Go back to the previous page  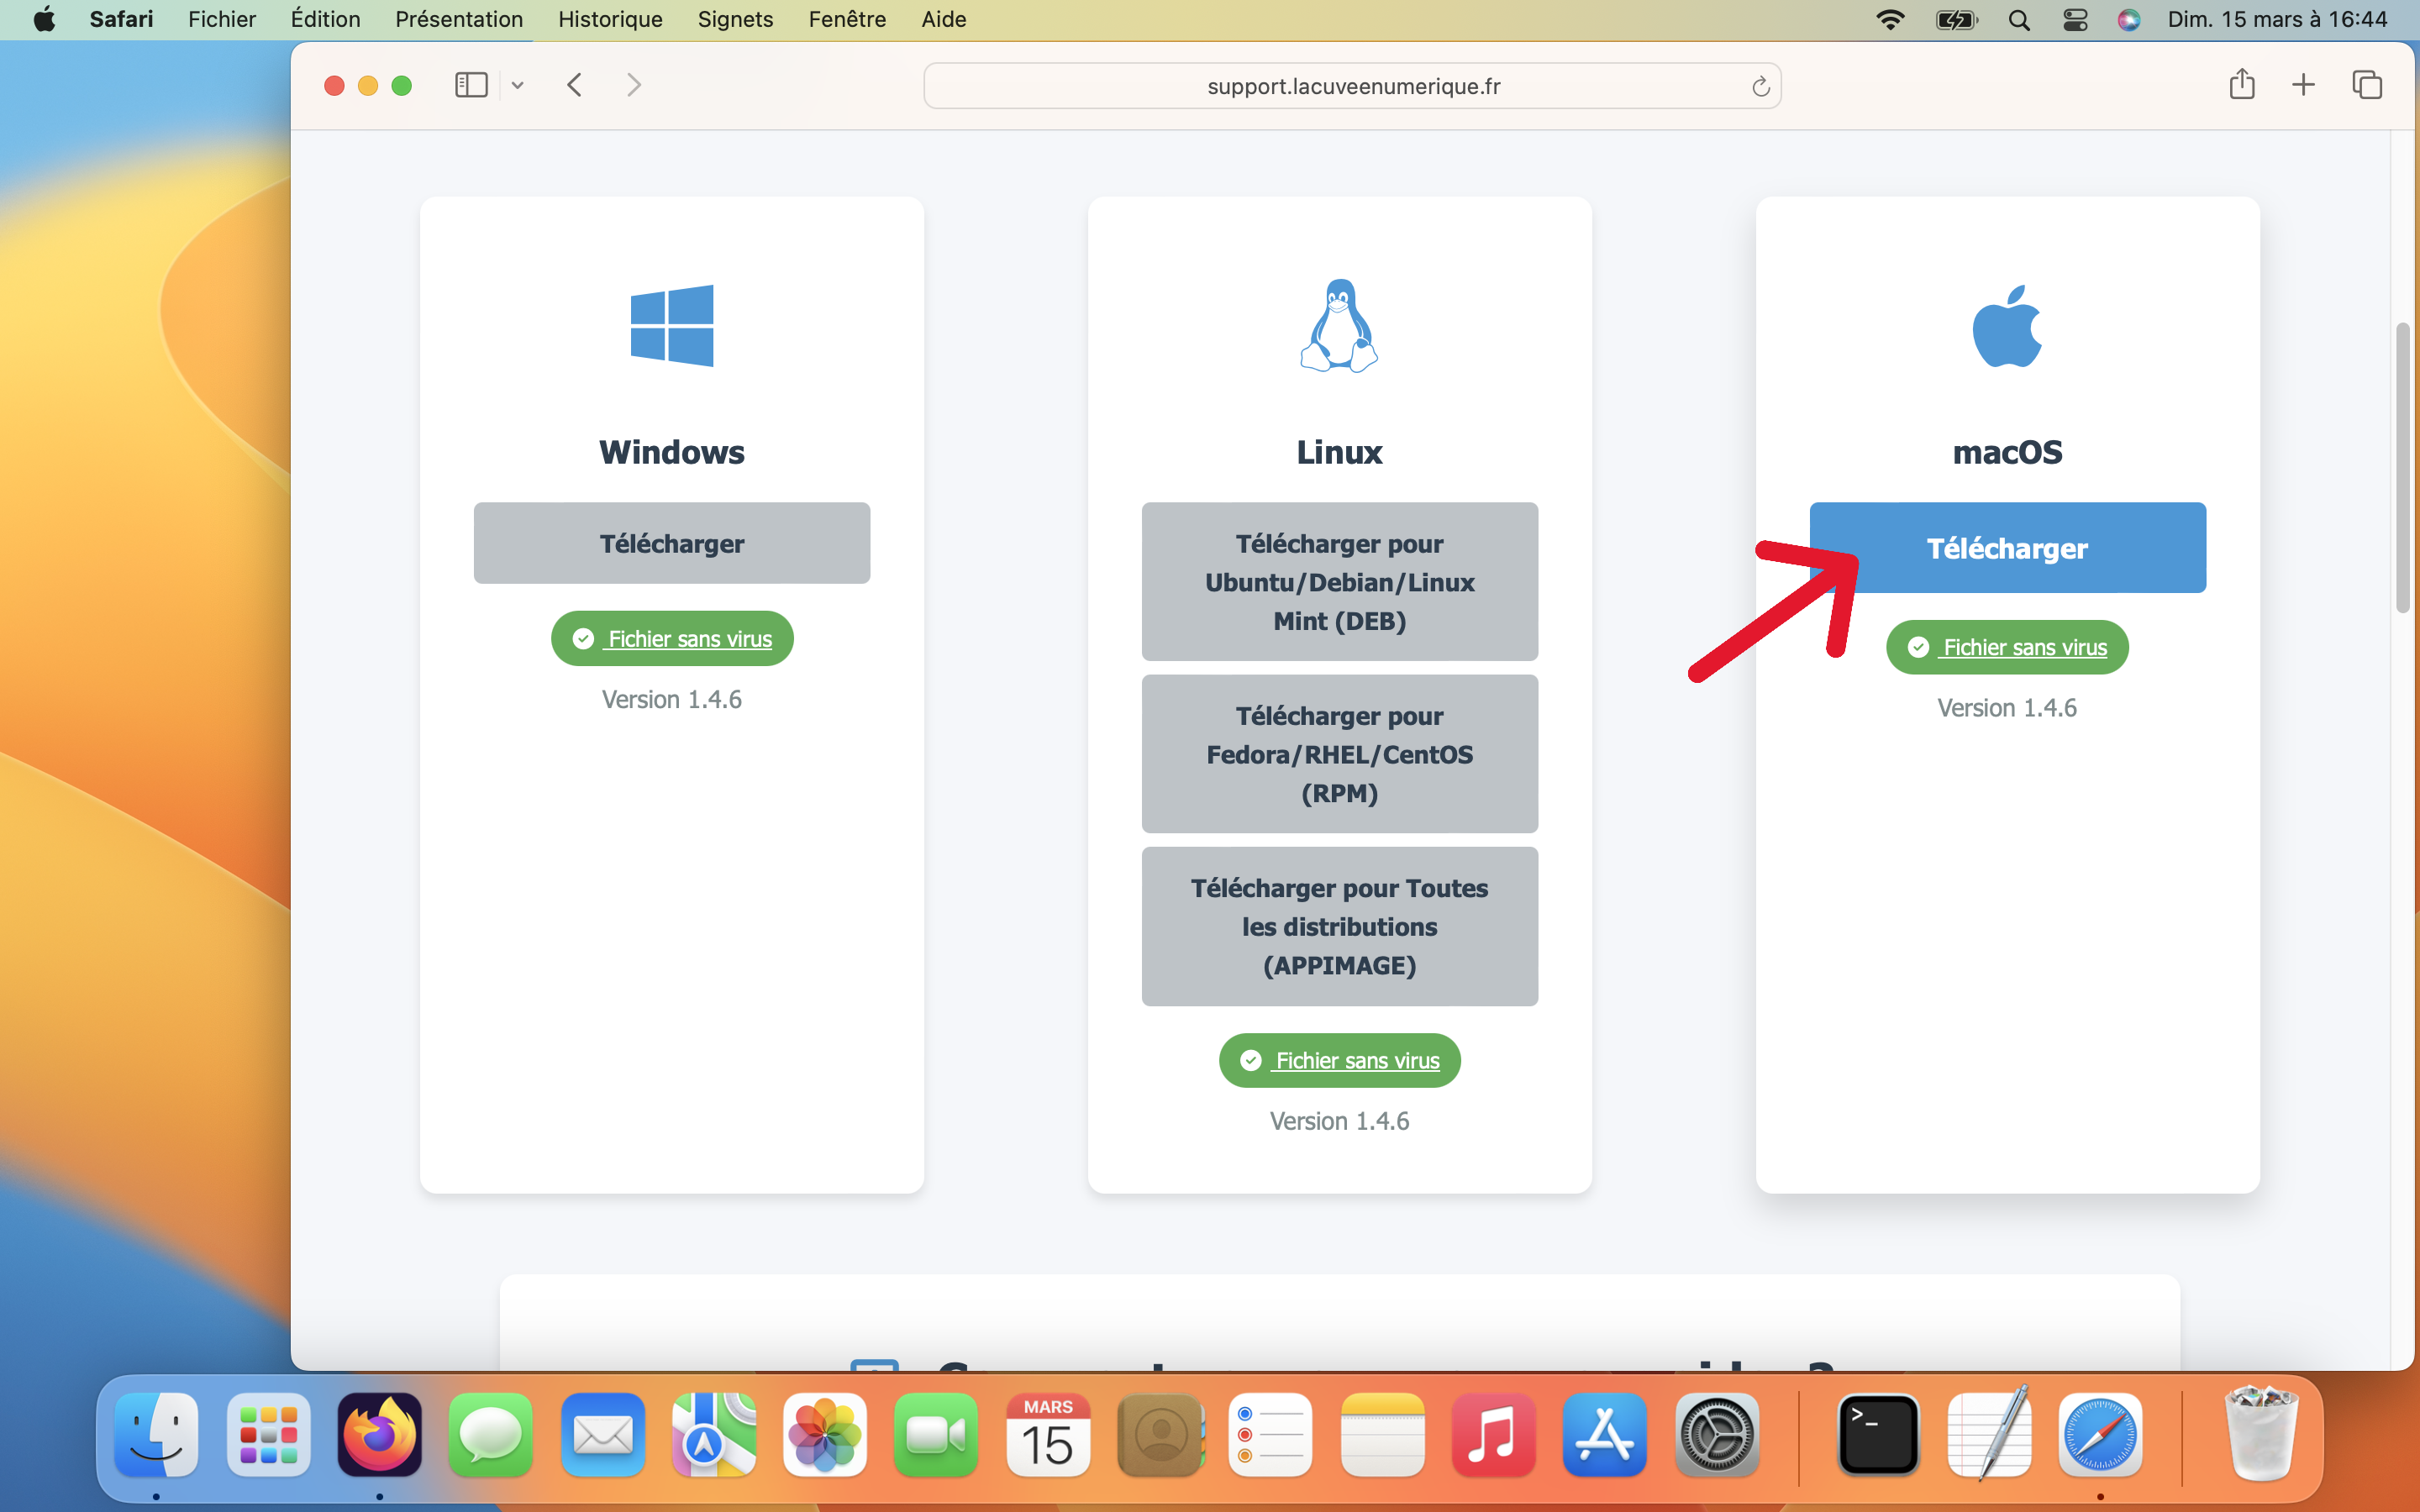click(574, 85)
